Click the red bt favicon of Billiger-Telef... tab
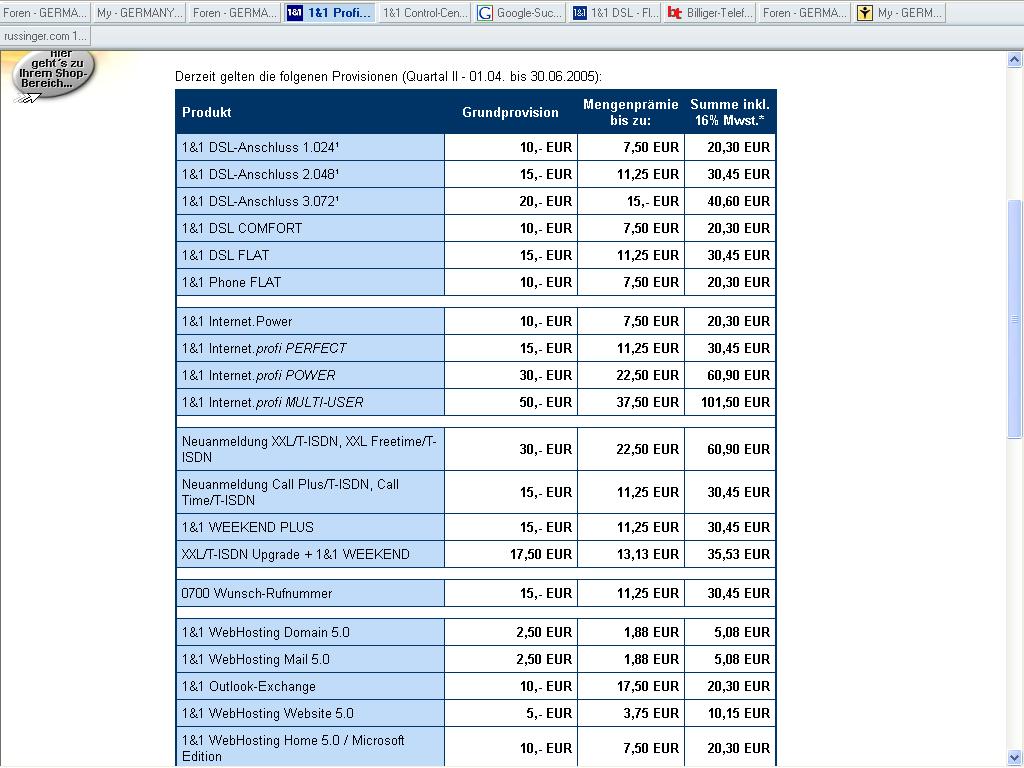The width and height of the screenshot is (1024, 768). click(675, 12)
